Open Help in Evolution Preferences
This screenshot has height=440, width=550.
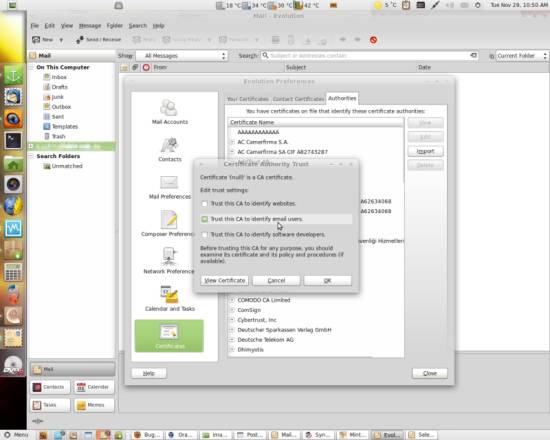coord(149,373)
